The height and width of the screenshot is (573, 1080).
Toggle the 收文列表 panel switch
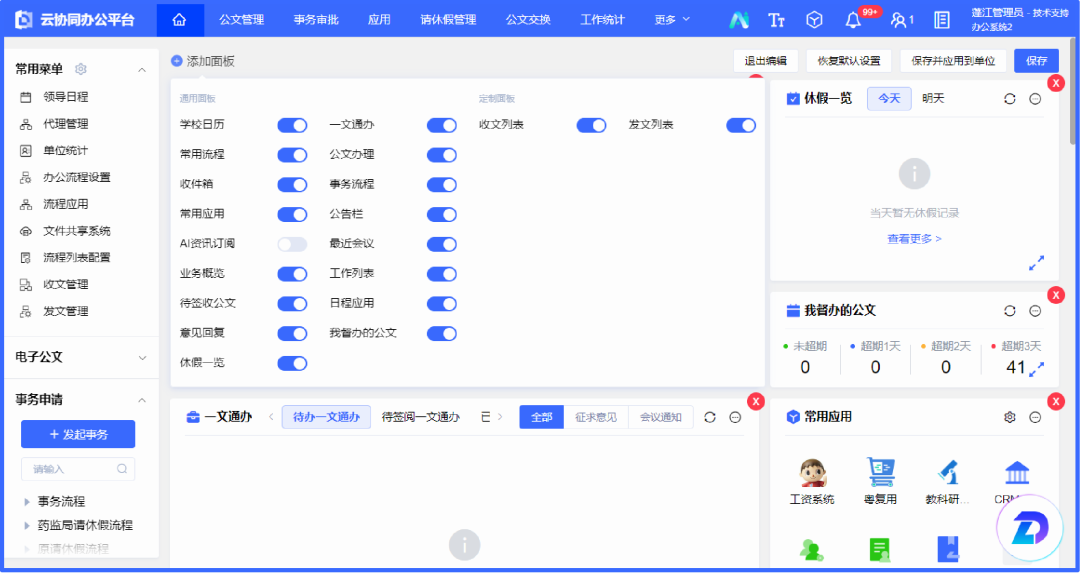tap(591, 125)
